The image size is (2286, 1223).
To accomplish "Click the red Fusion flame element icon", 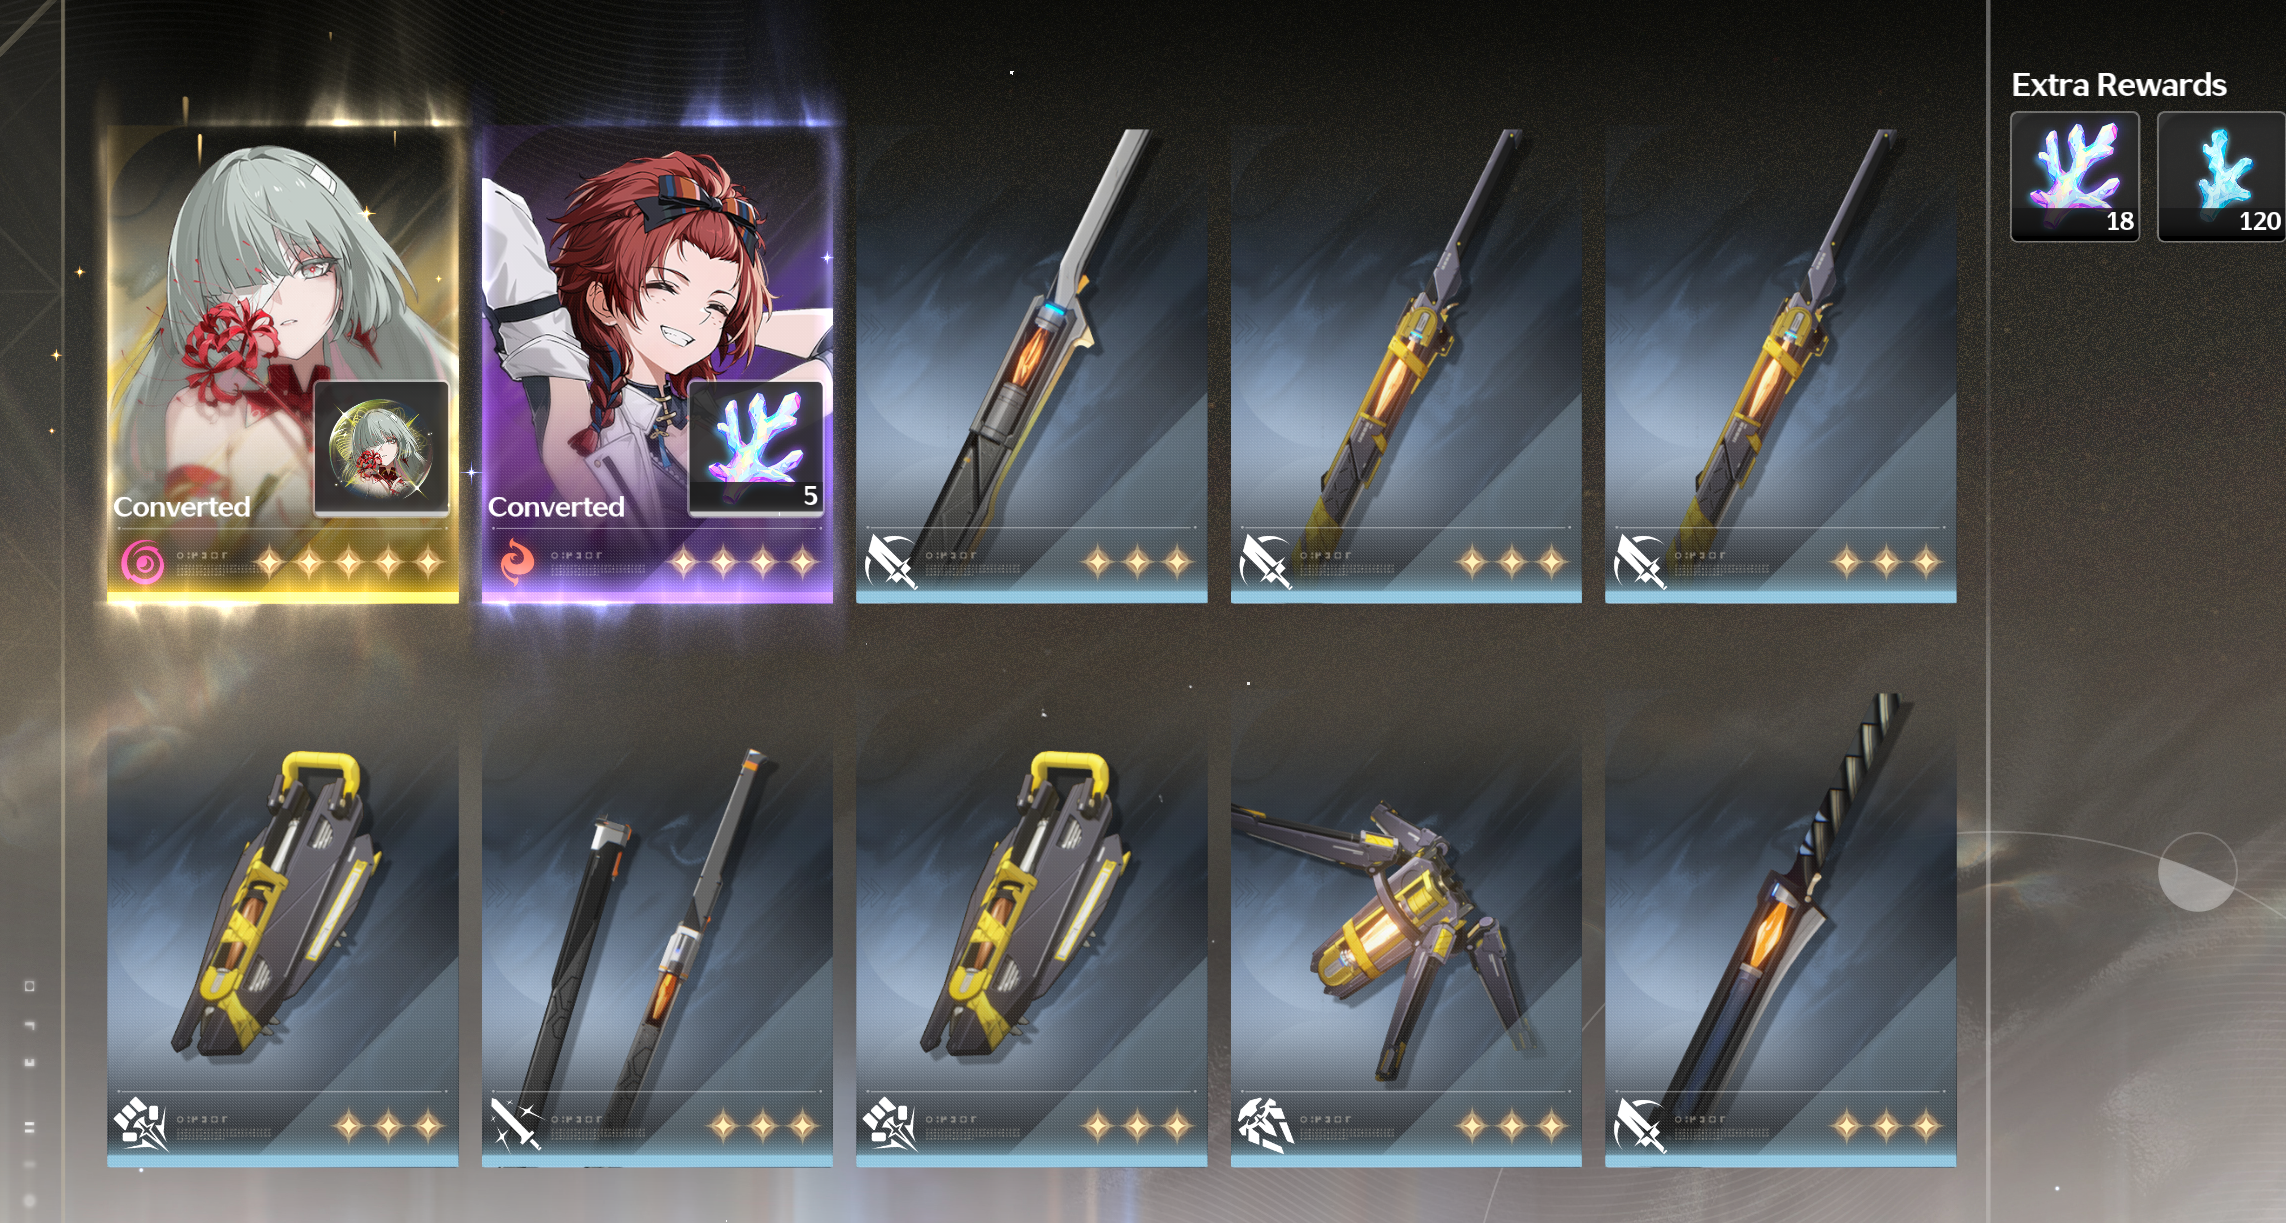I will coord(516,563).
